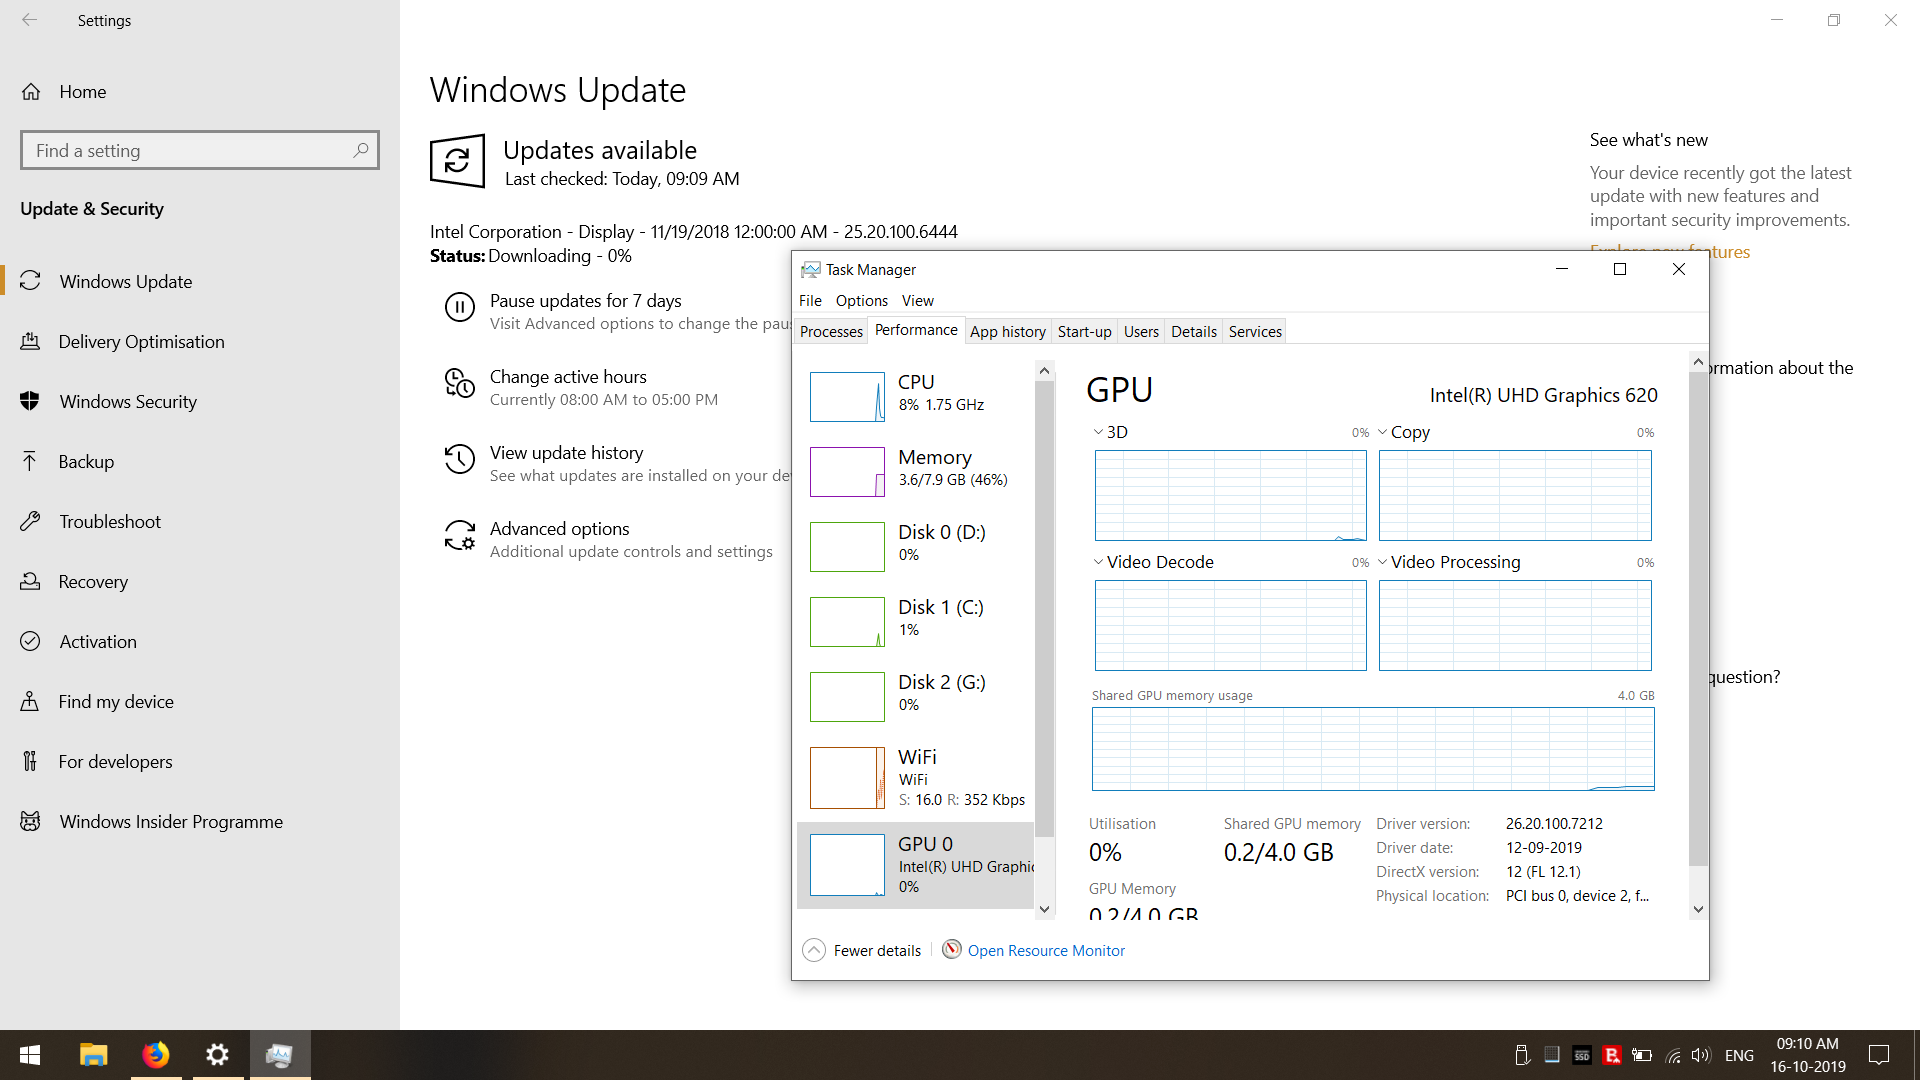The height and width of the screenshot is (1080, 1920).
Task: Click the Updates available refresh icon
Action: (457, 160)
